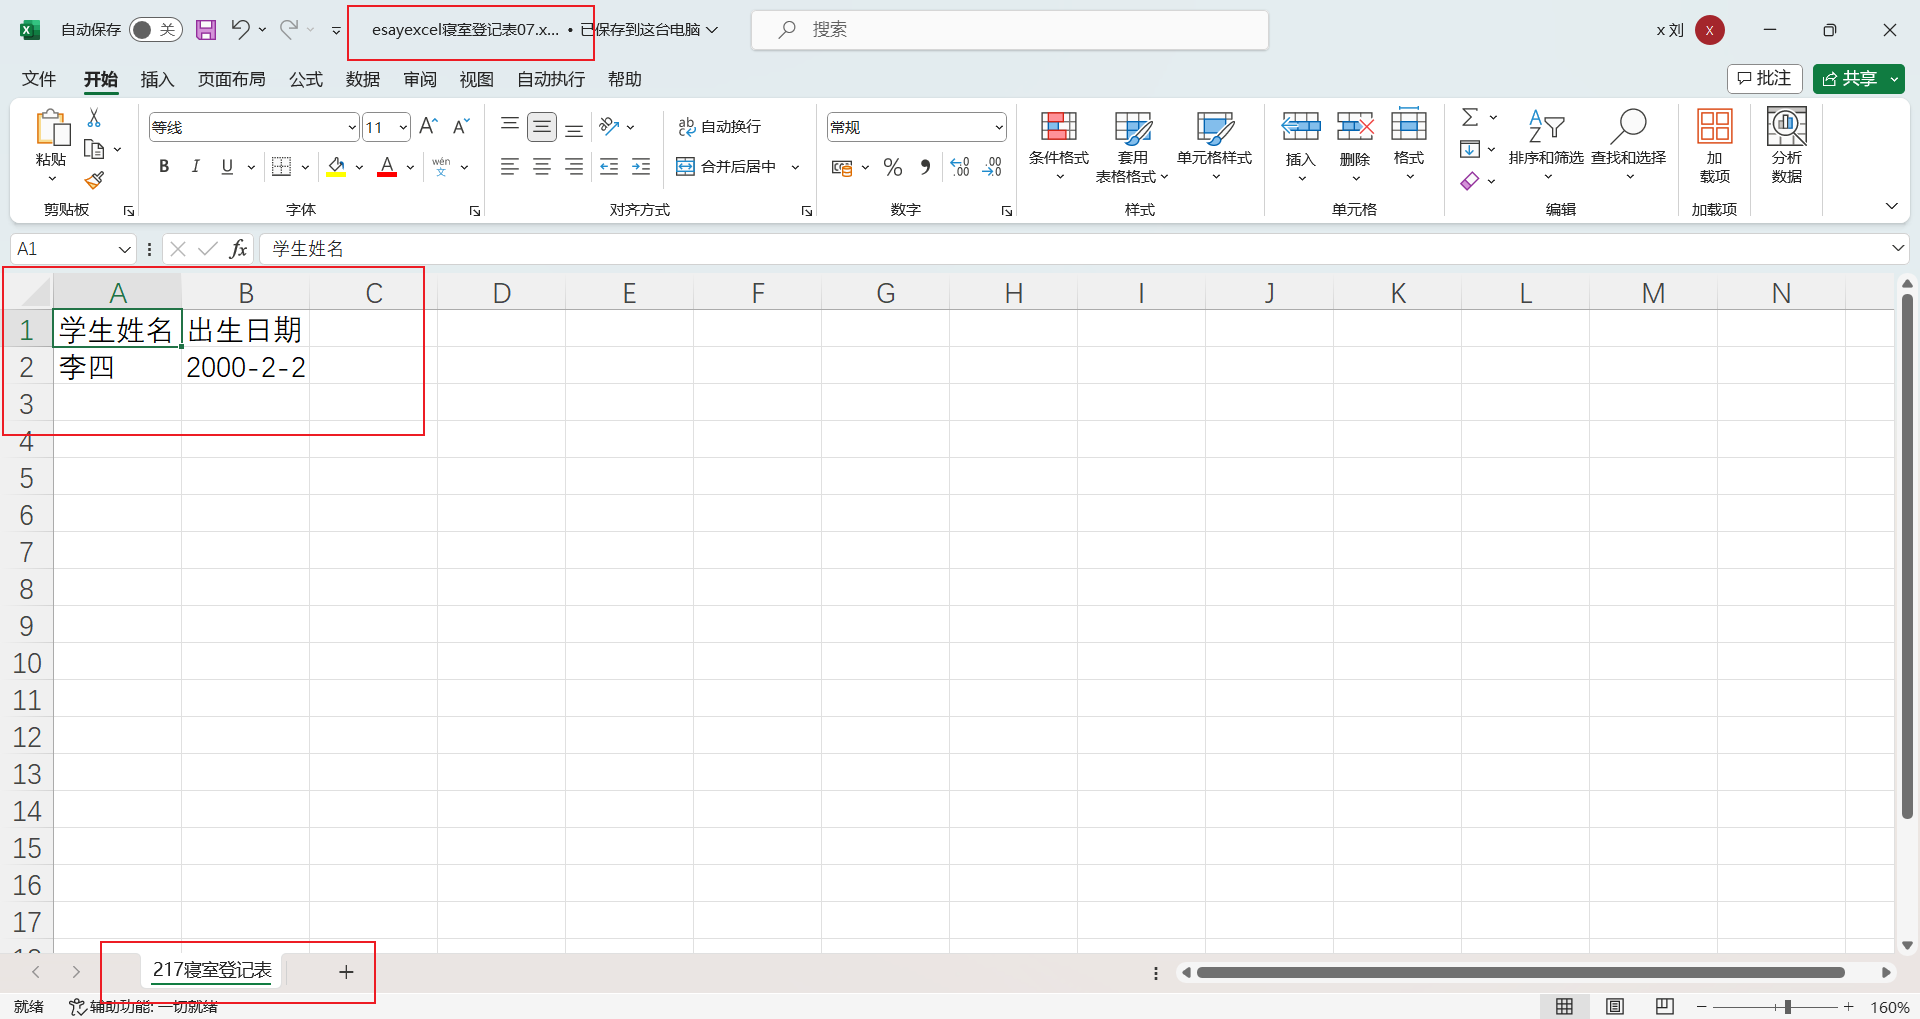
Task: Click the Format Painter brush icon
Action: (x=95, y=180)
